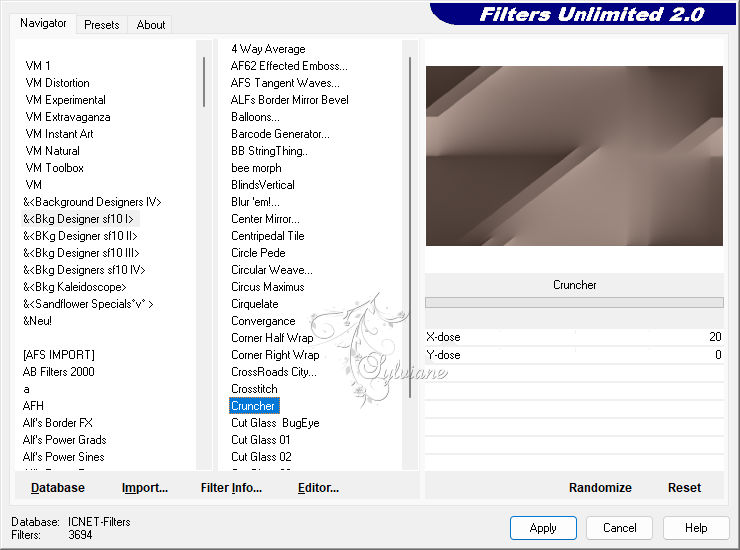Image resolution: width=740 pixels, height=550 pixels.
Task: Select filter Circle Pede
Action: coord(258,253)
